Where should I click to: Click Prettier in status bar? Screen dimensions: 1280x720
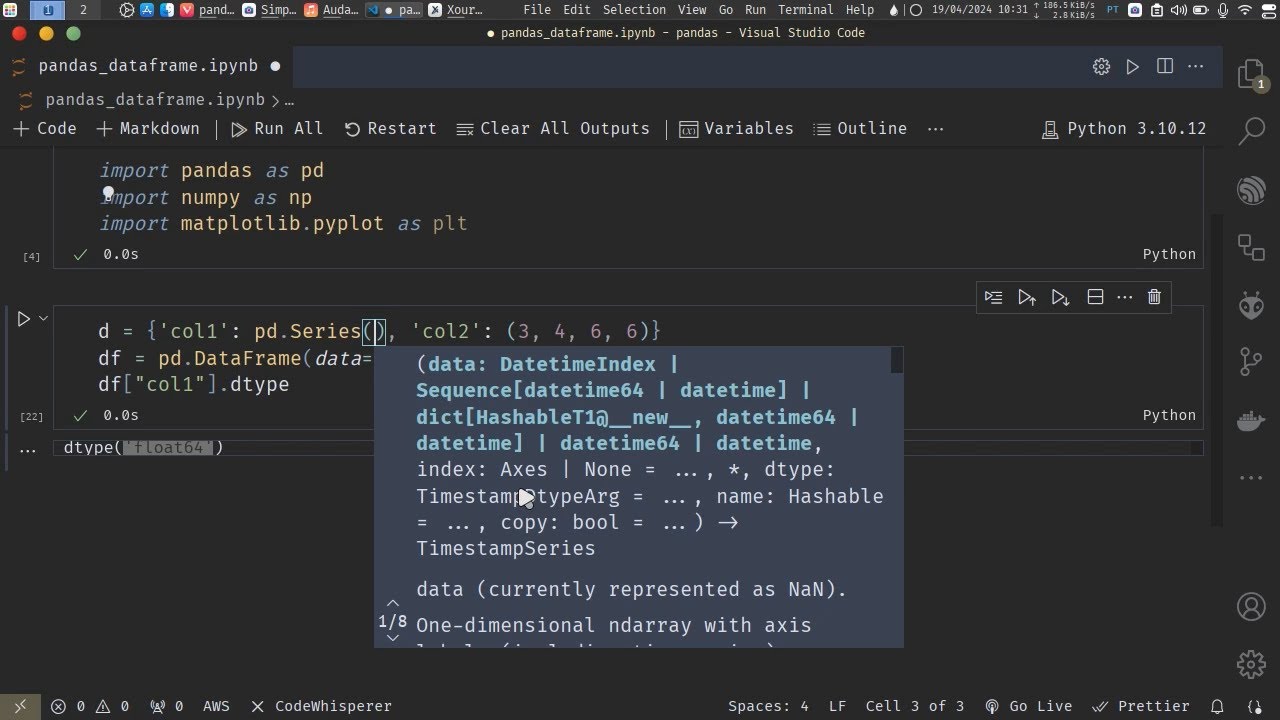point(1141,706)
